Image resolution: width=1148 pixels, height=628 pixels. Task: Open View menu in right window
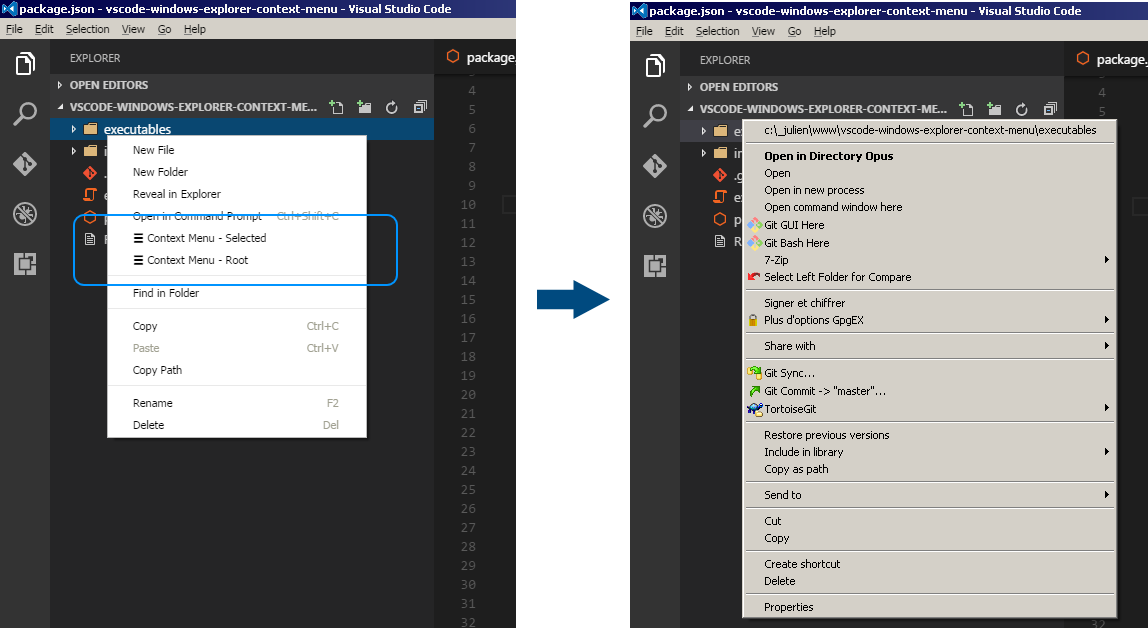point(763,31)
